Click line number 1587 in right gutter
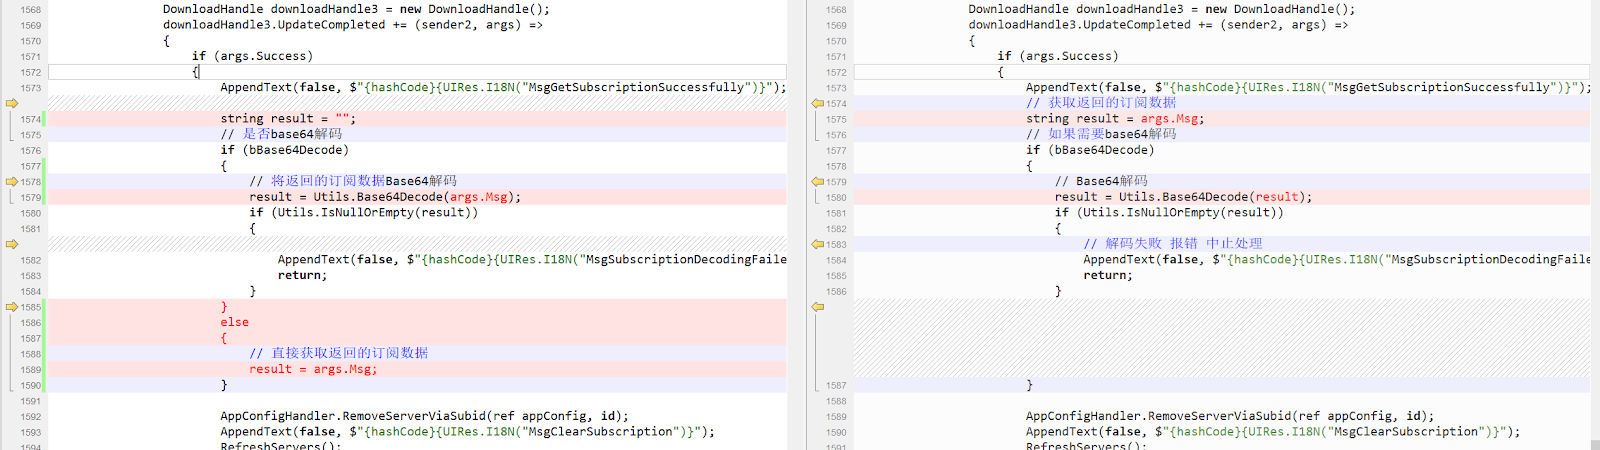Viewport: 1600px width, 450px height. (836, 385)
